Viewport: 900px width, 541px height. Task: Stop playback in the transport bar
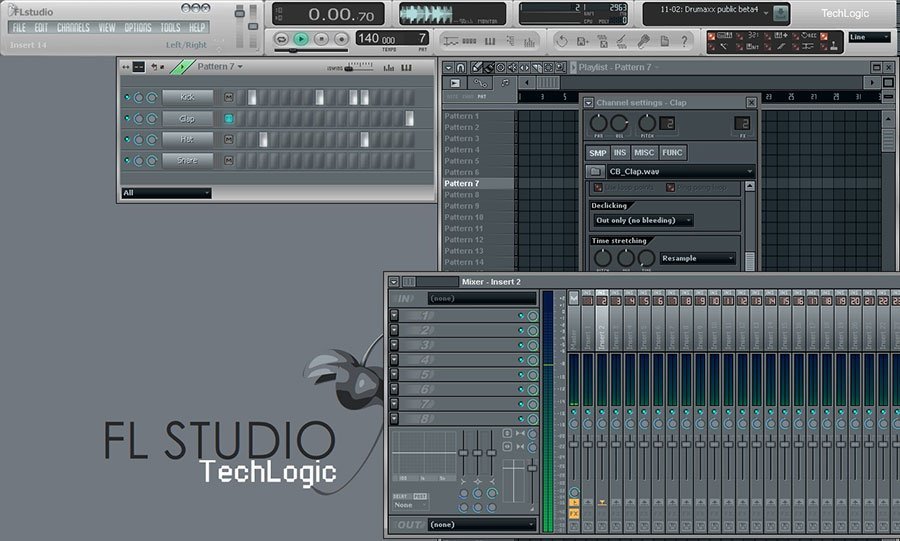321,39
